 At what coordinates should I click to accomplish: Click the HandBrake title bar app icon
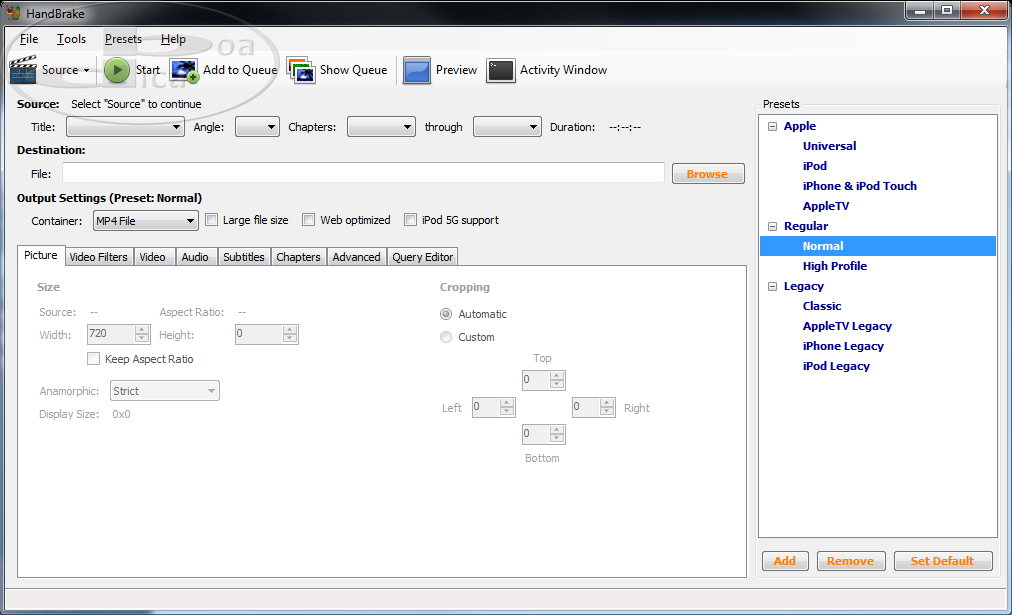pyautogui.click(x=13, y=12)
